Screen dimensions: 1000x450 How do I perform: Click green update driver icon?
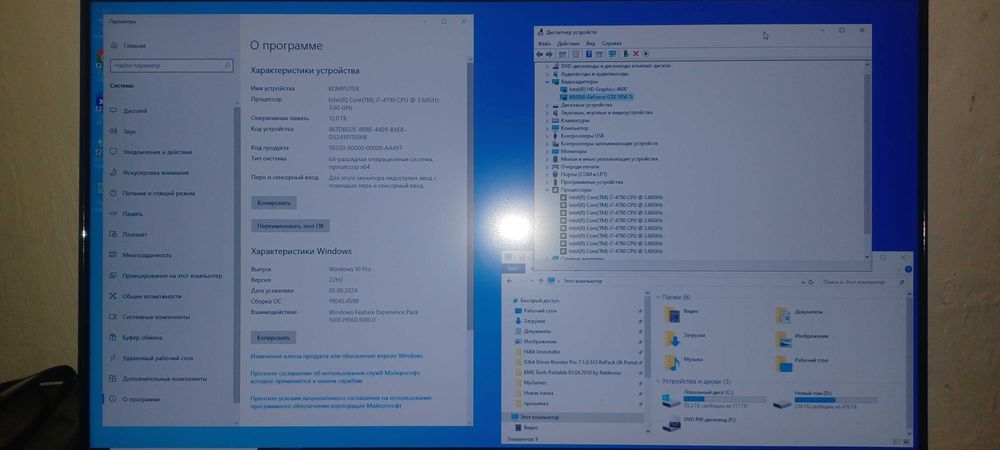[x=626, y=54]
